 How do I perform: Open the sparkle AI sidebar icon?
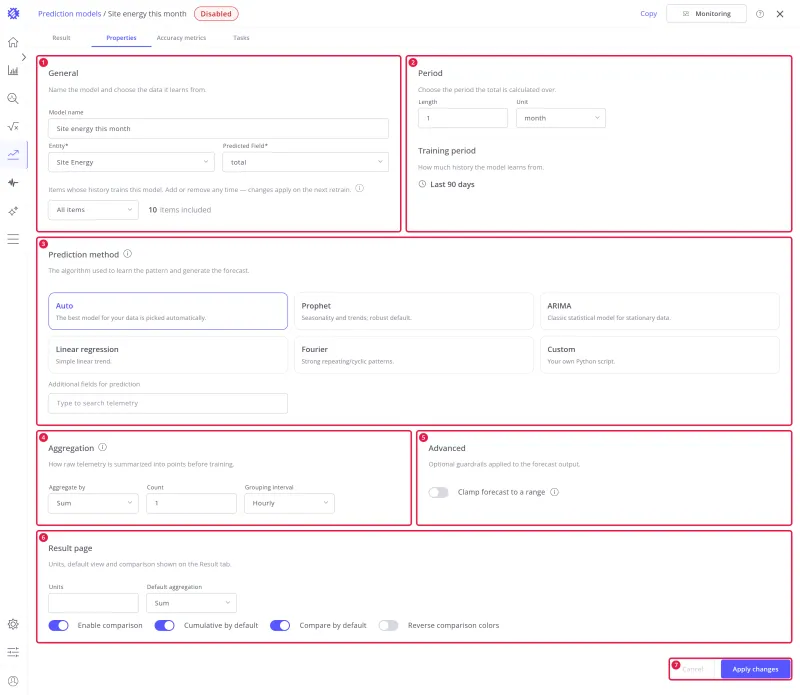click(x=13, y=211)
